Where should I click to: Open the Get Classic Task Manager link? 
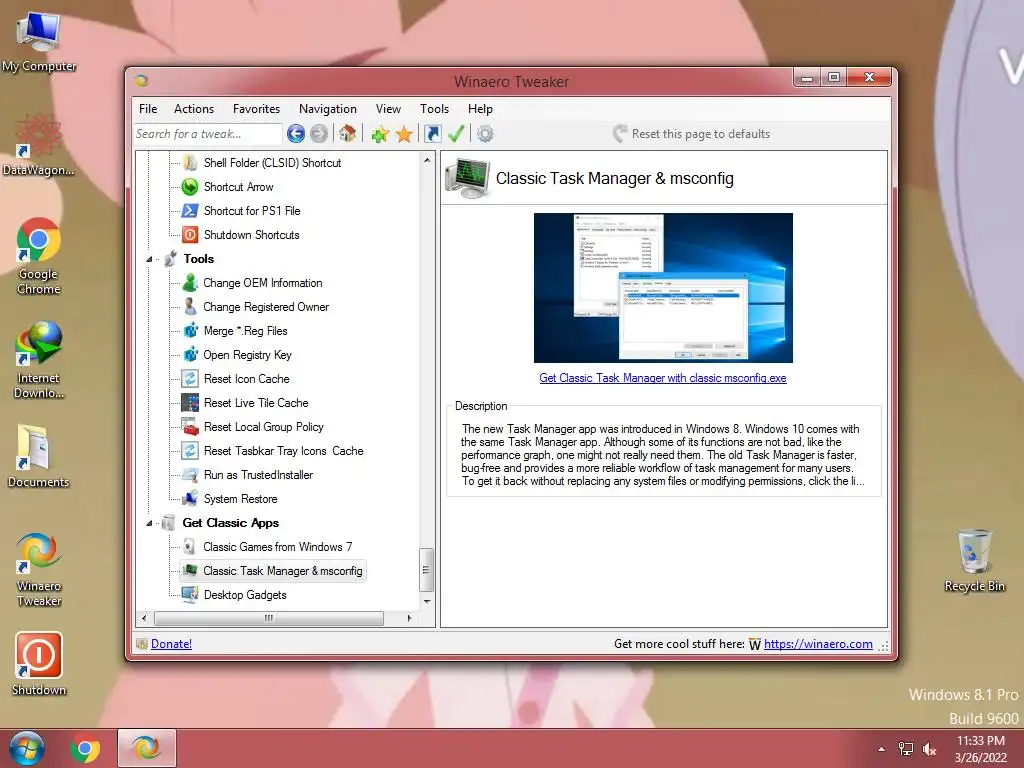pyautogui.click(x=663, y=378)
